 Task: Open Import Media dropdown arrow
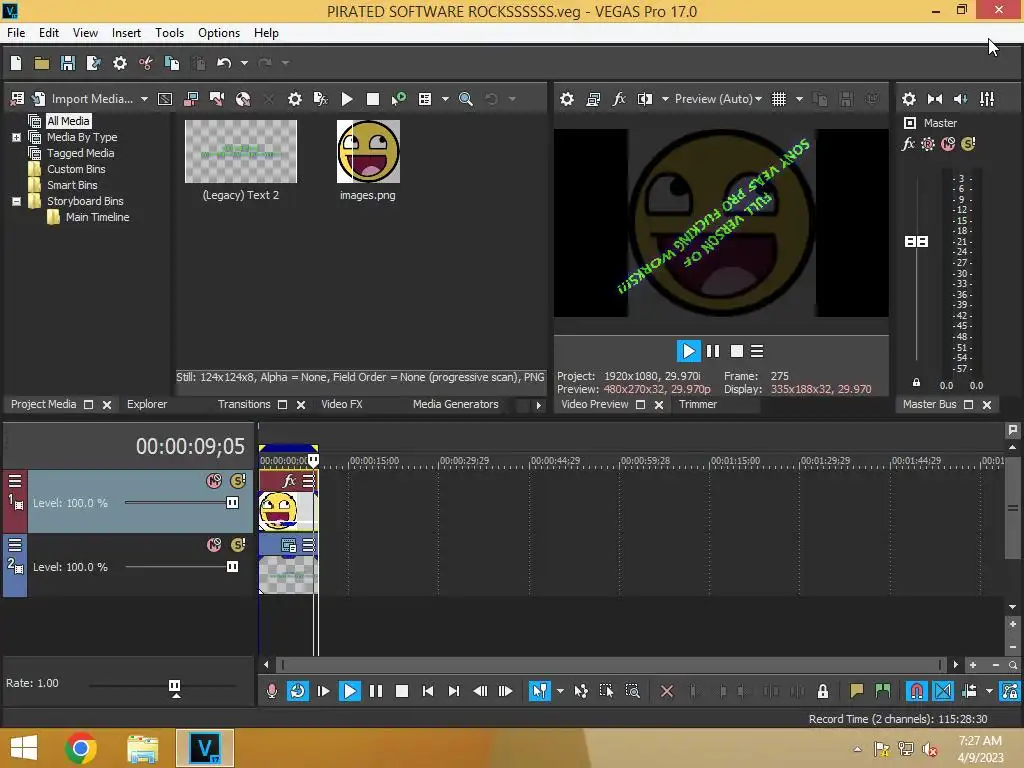[x=144, y=99]
